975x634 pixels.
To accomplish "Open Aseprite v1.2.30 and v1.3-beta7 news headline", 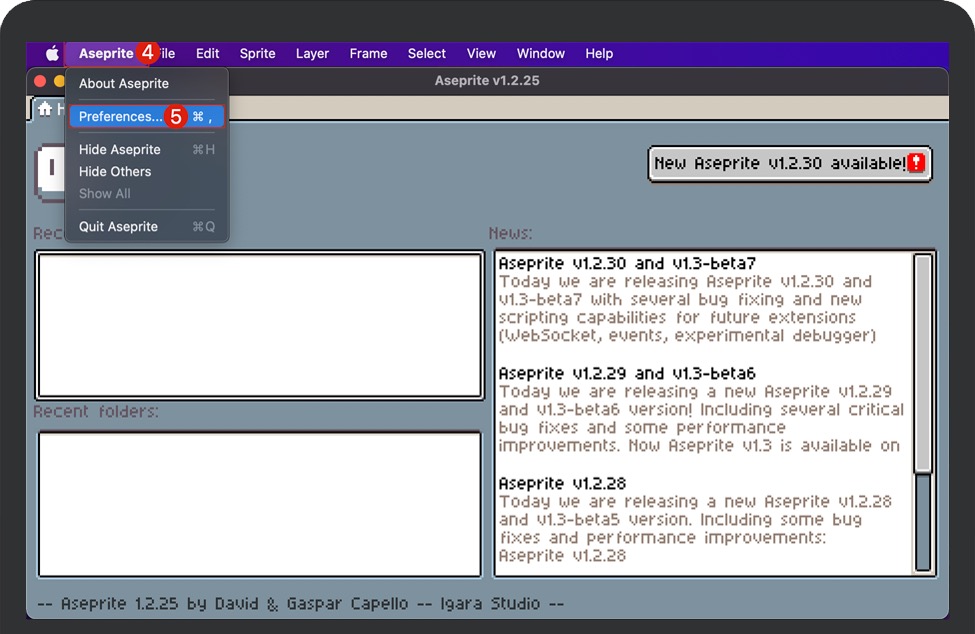I will (x=627, y=263).
